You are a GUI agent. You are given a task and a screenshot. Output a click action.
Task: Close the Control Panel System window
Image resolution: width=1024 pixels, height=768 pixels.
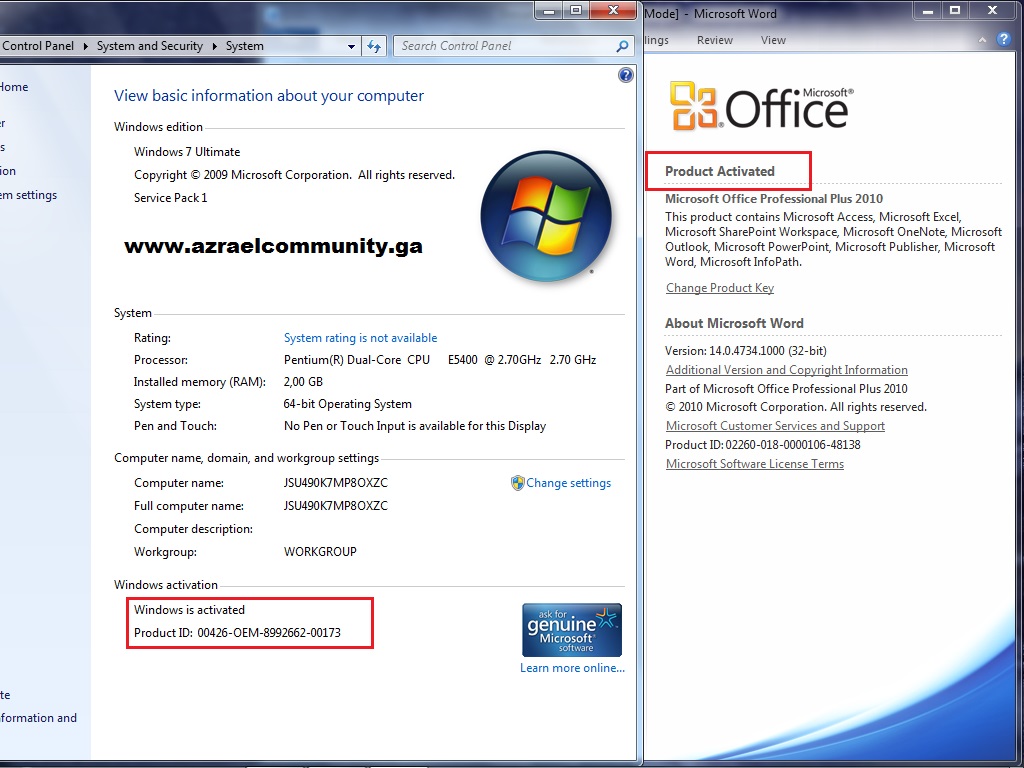pos(613,10)
